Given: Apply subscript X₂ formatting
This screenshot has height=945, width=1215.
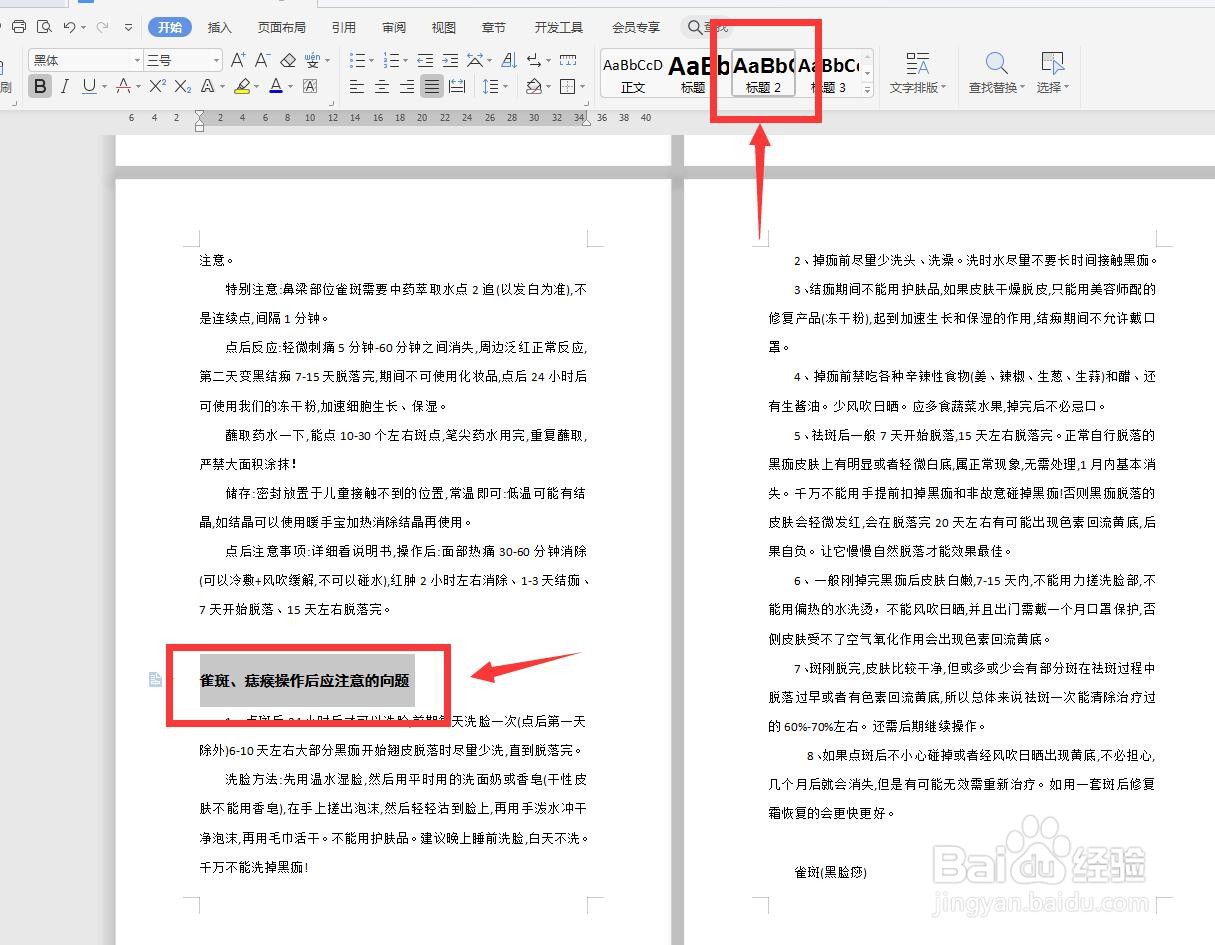Looking at the screenshot, I should pyautogui.click(x=182, y=87).
